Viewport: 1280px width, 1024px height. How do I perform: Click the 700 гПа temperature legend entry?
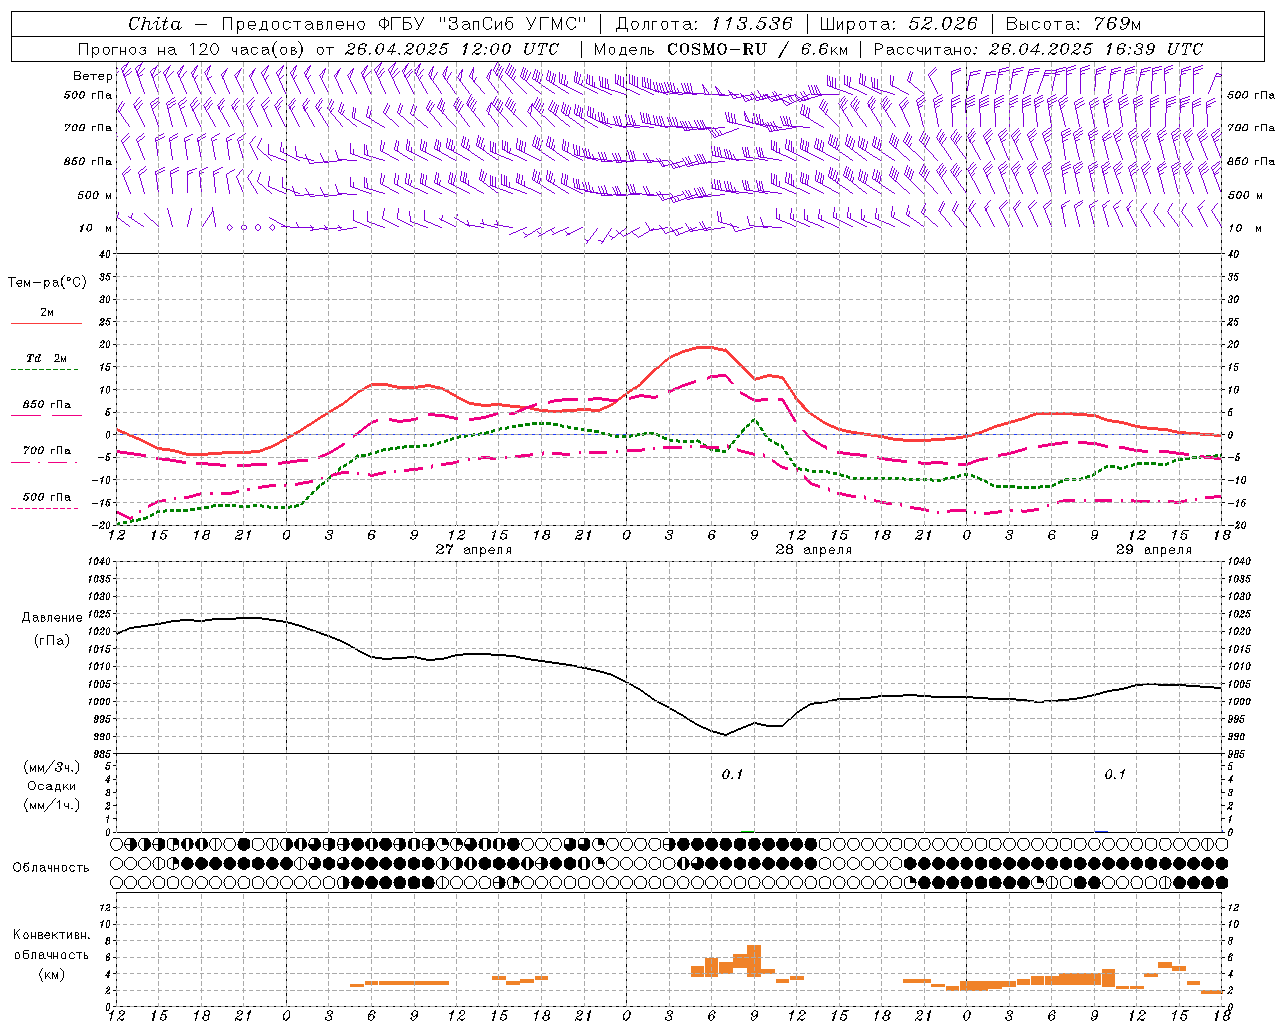(x=46, y=451)
